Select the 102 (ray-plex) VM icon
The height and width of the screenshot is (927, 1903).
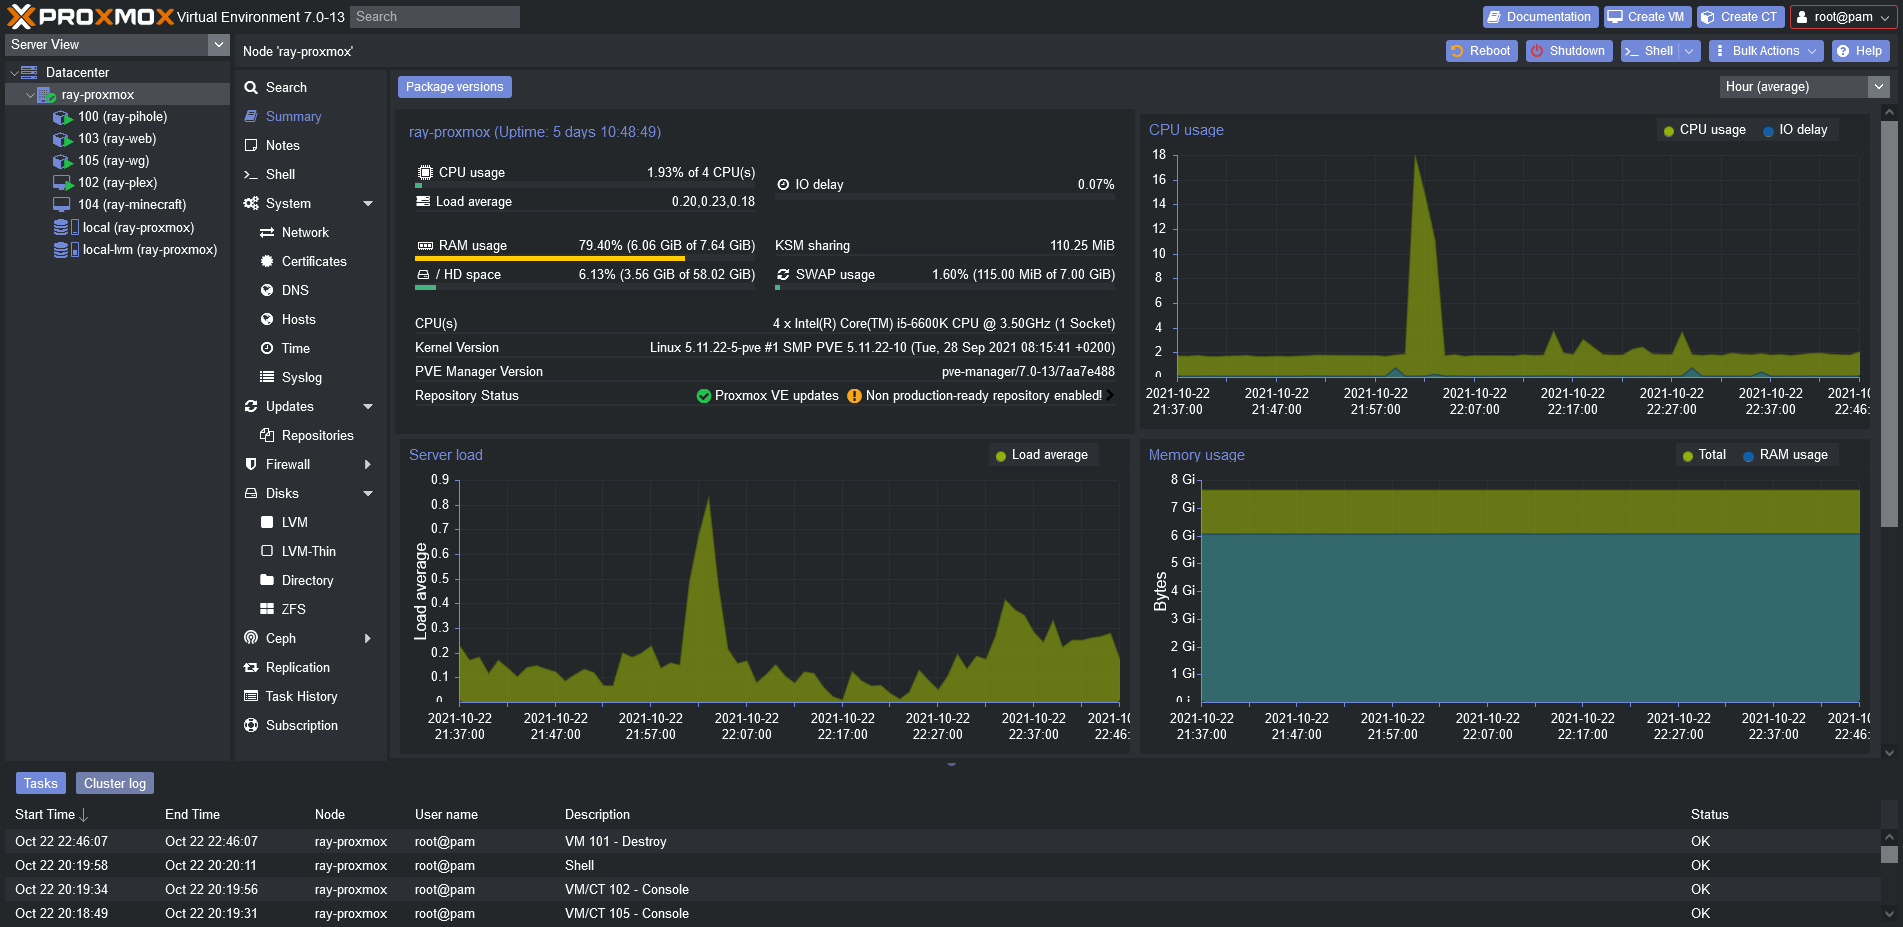pos(62,183)
